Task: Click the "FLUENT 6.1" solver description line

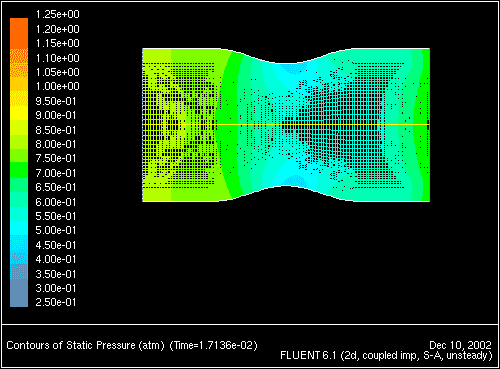Action: click(x=386, y=356)
